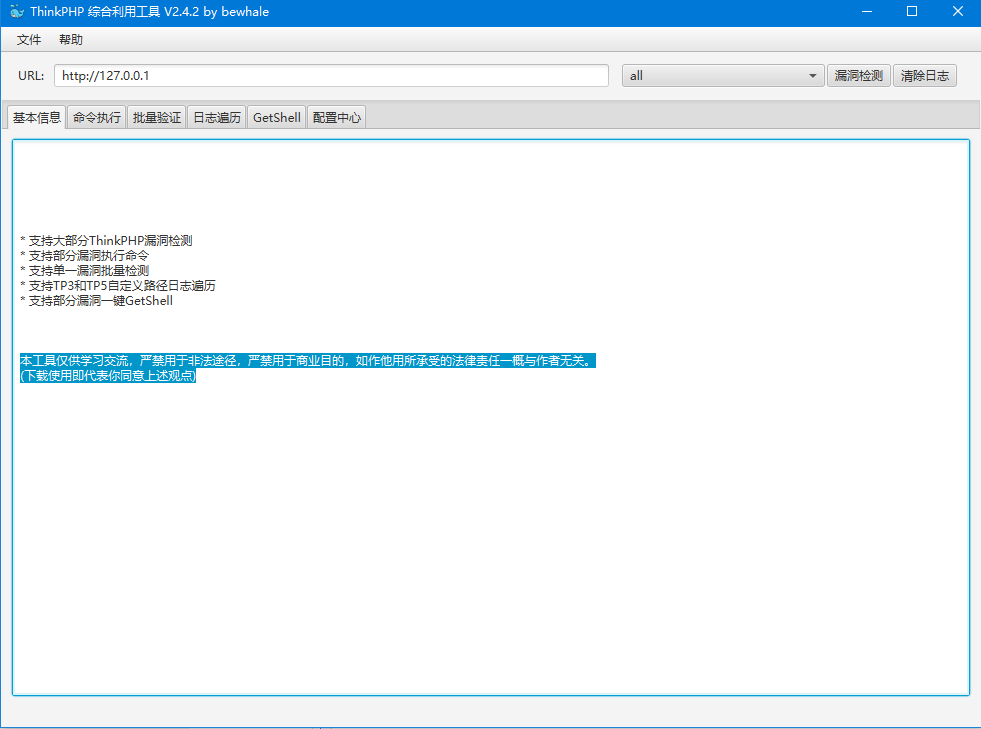The height and width of the screenshot is (729, 981).
Task: Focus the URL input field
Action: (331, 76)
